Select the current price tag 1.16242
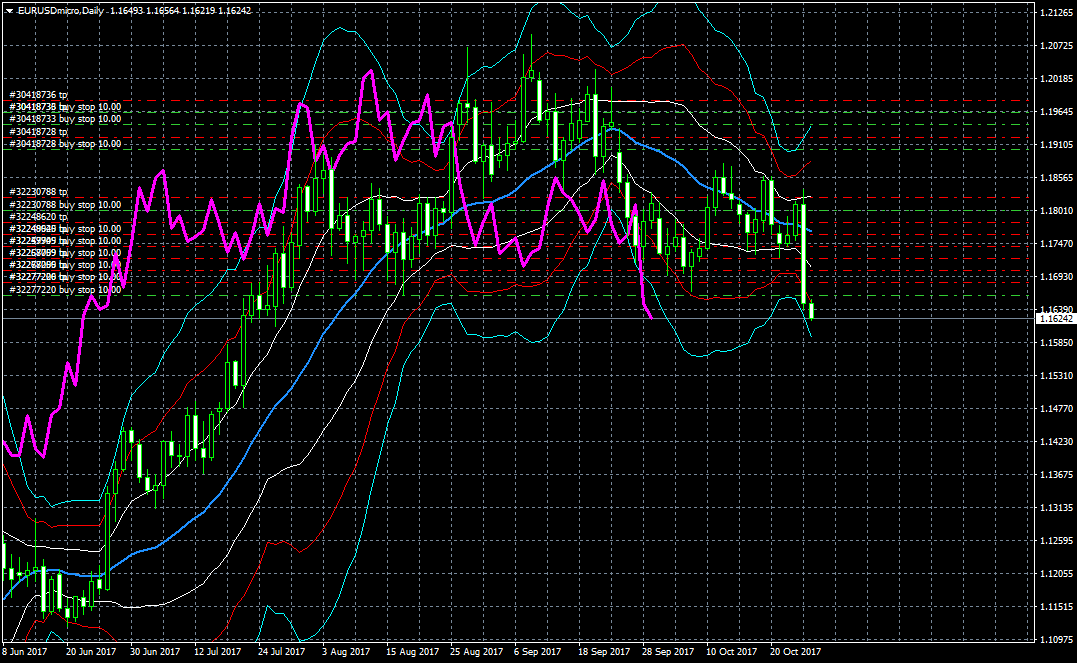Image resolution: width=1077 pixels, height=663 pixels. (x=1055, y=319)
